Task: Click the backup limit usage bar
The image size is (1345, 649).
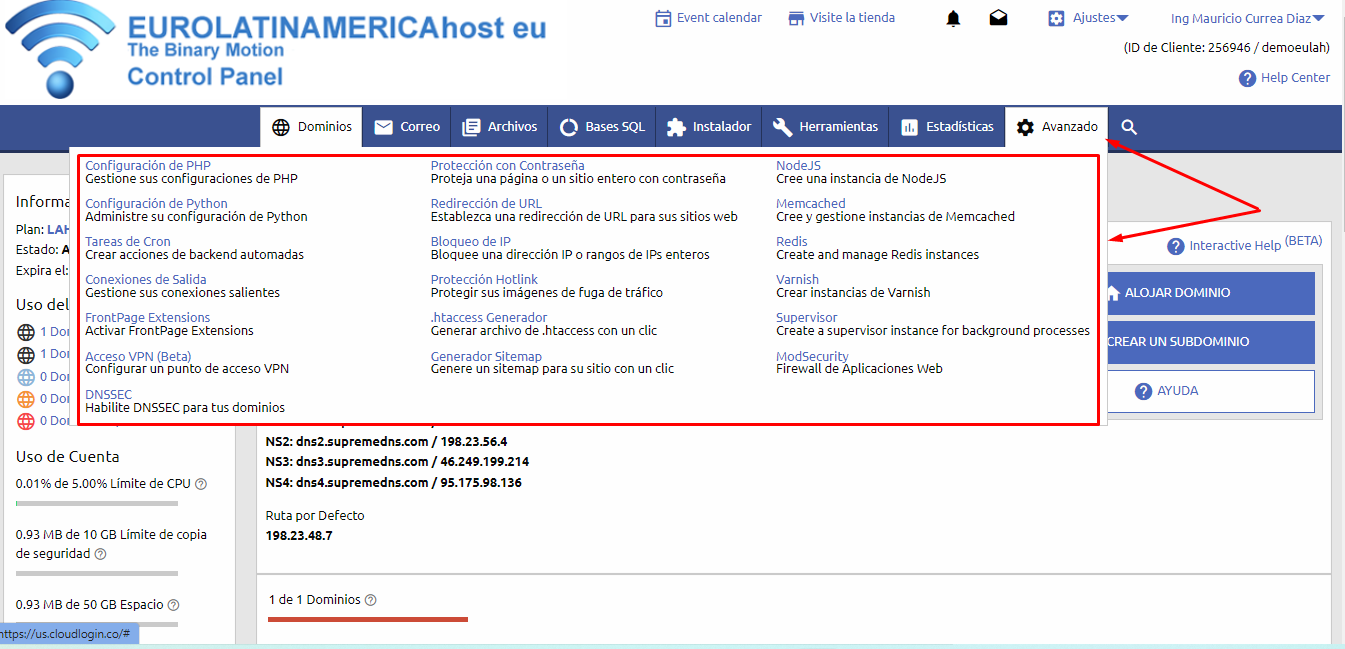Action: tap(97, 573)
